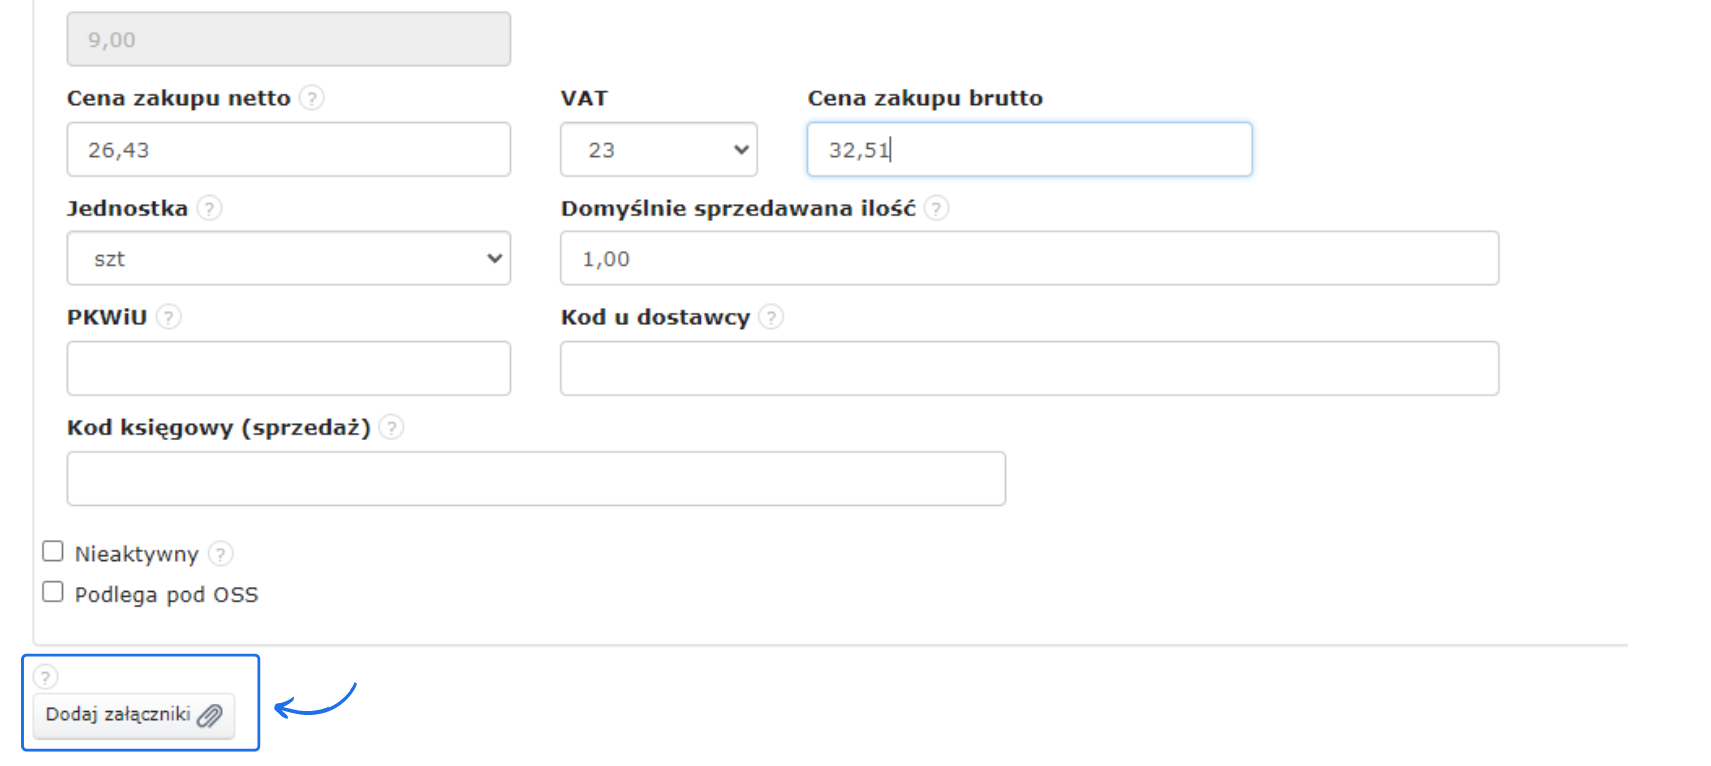Click help icon beside Jednostka label
This screenshot has height=766, width=1711.
209,208
